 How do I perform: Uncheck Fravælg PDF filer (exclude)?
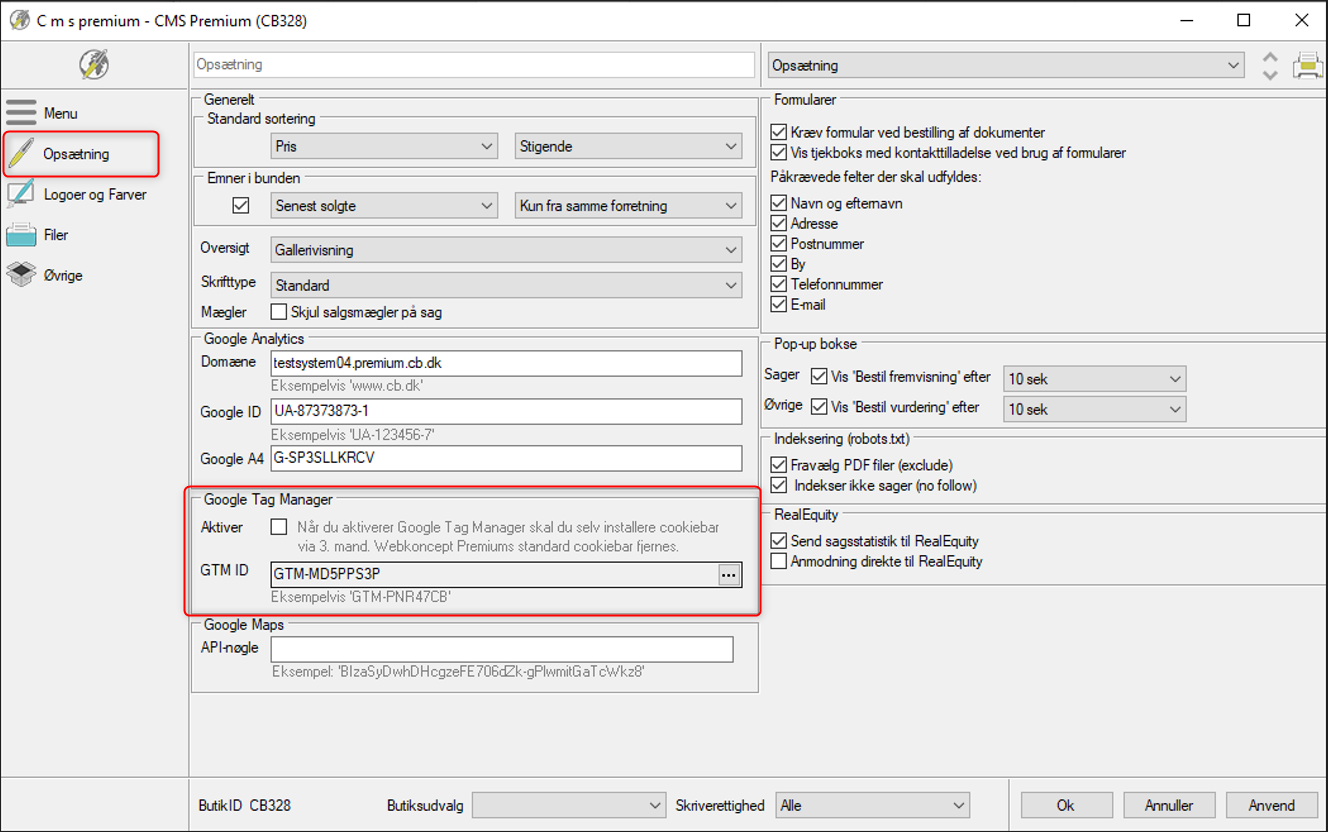click(x=779, y=465)
